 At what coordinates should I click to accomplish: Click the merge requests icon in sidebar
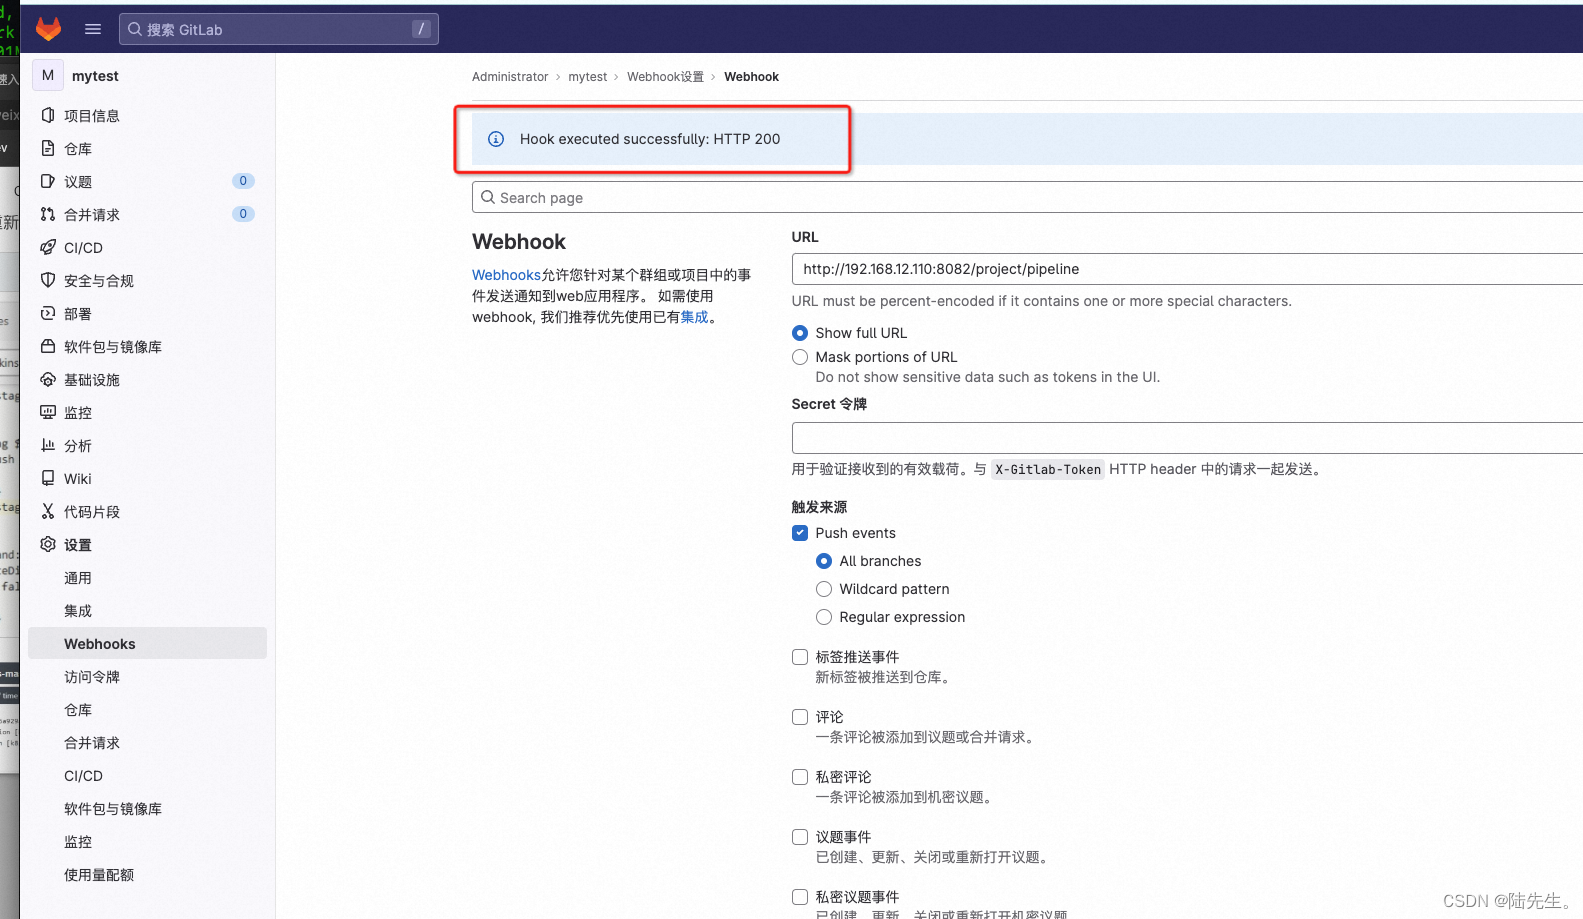pyautogui.click(x=48, y=214)
